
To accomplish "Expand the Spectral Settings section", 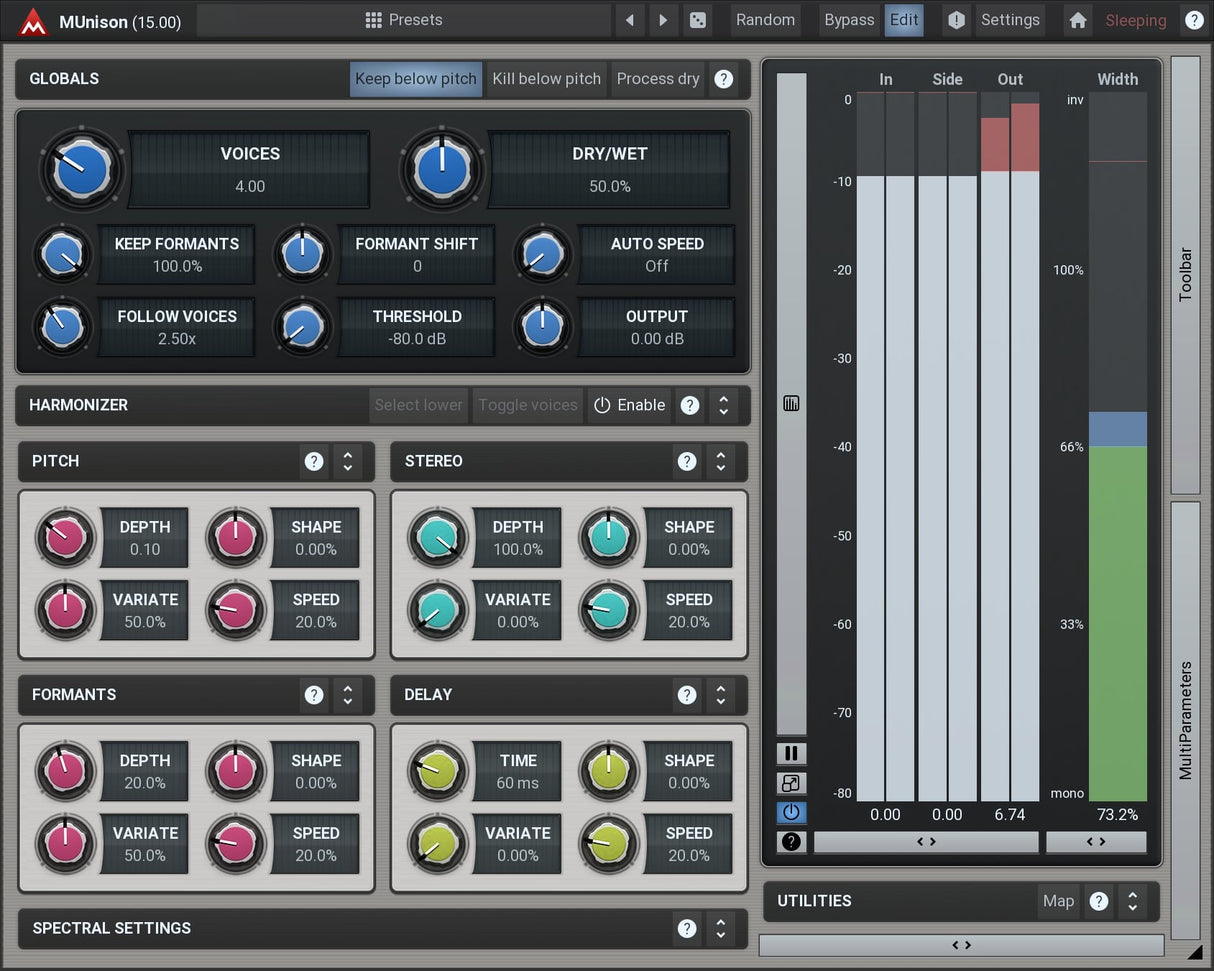I will 720,928.
